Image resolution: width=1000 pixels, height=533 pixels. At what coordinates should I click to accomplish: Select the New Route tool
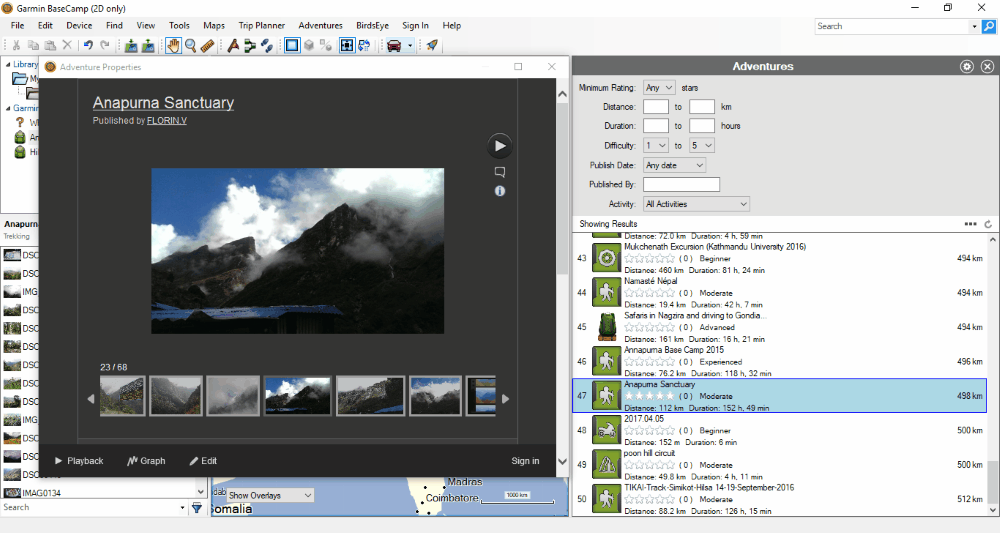[x=250, y=45]
